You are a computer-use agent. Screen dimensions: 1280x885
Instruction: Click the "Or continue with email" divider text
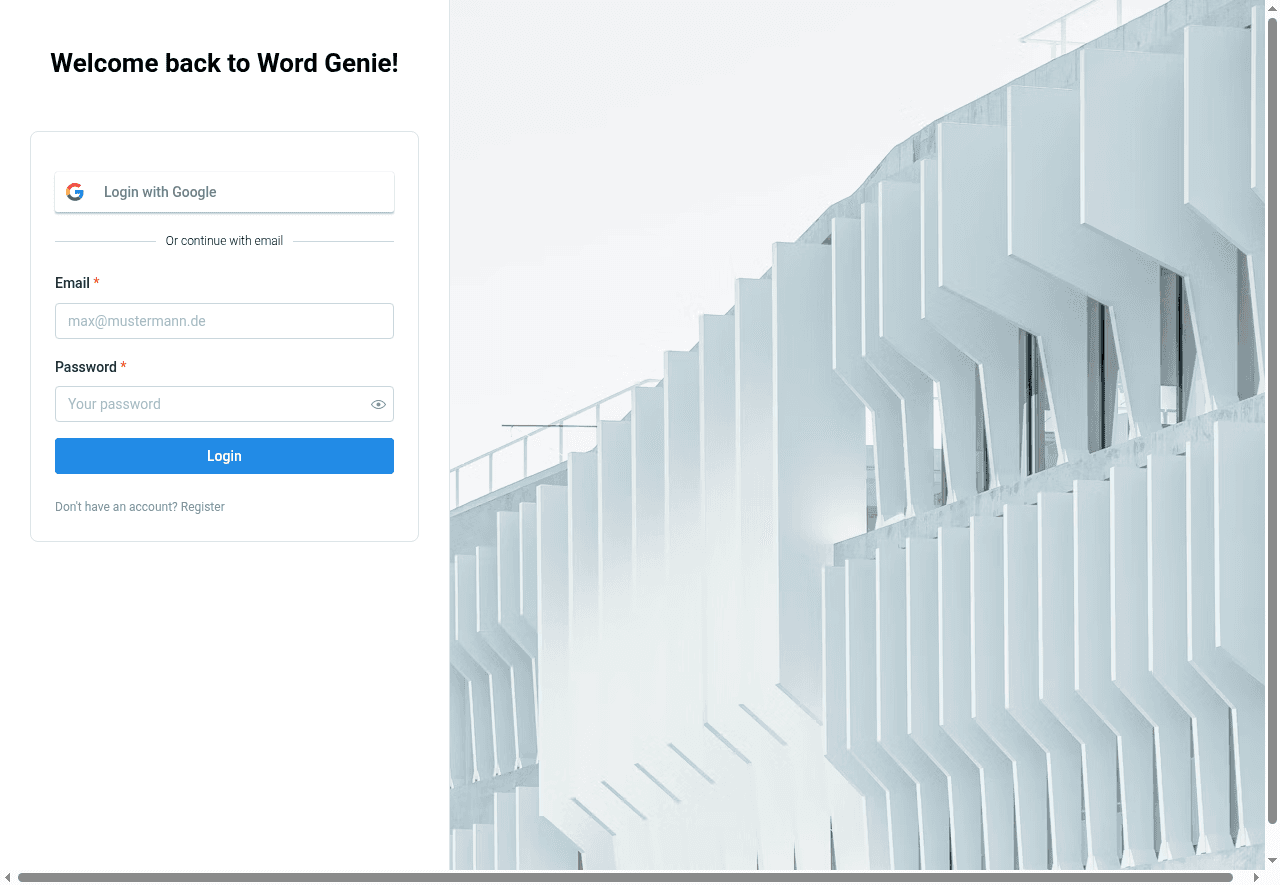(x=224, y=241)
